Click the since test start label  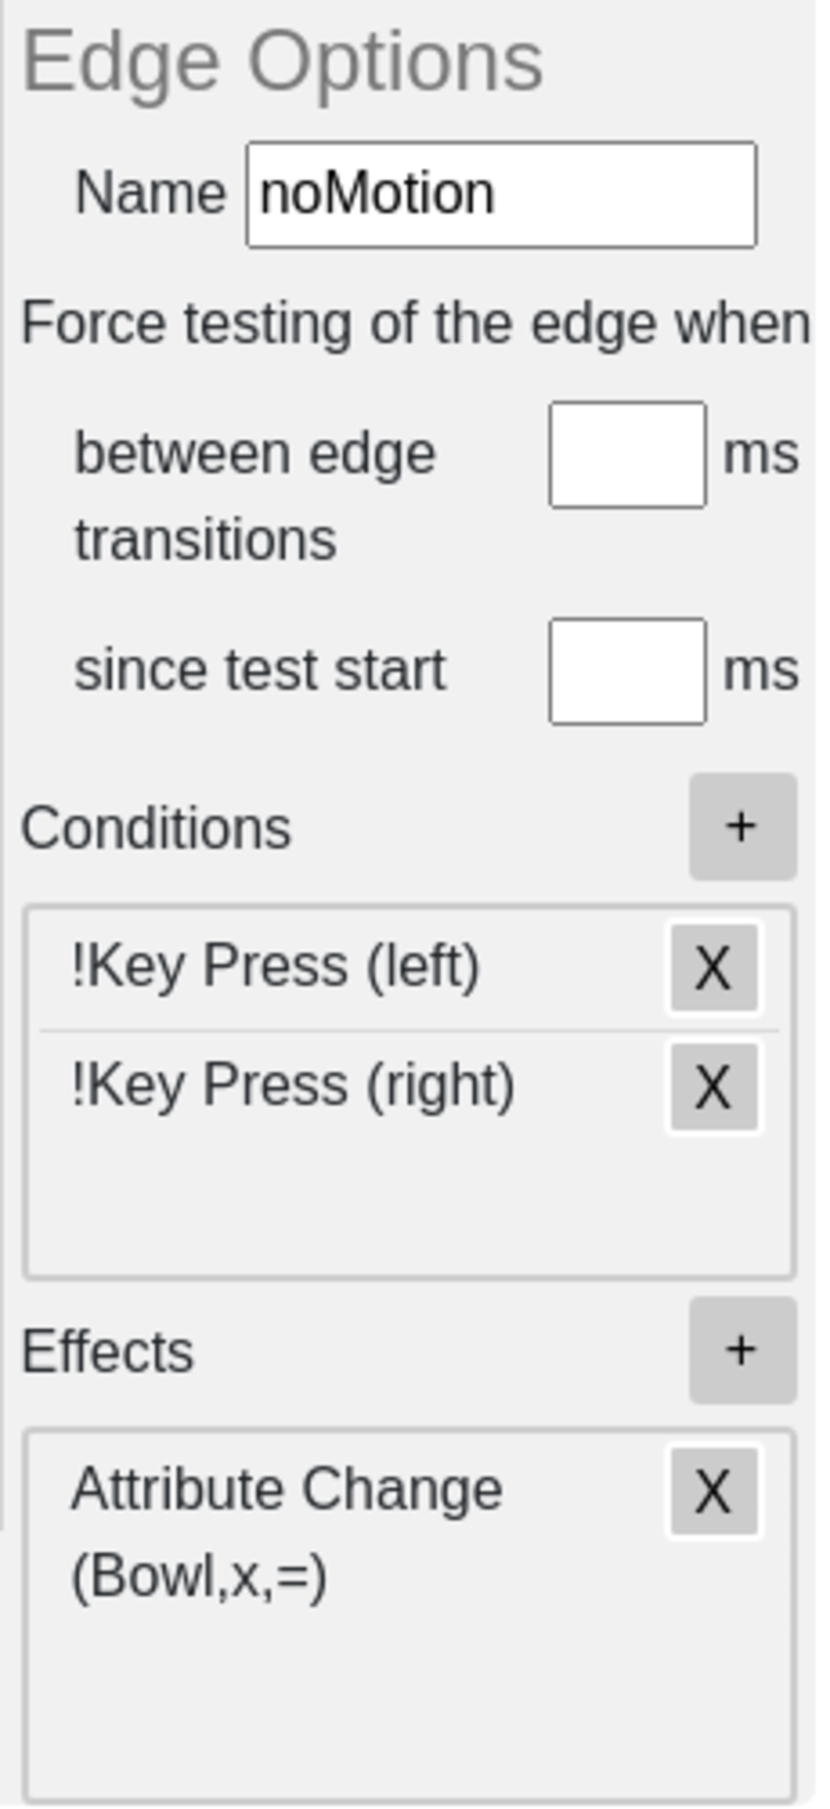pos(260,670)
